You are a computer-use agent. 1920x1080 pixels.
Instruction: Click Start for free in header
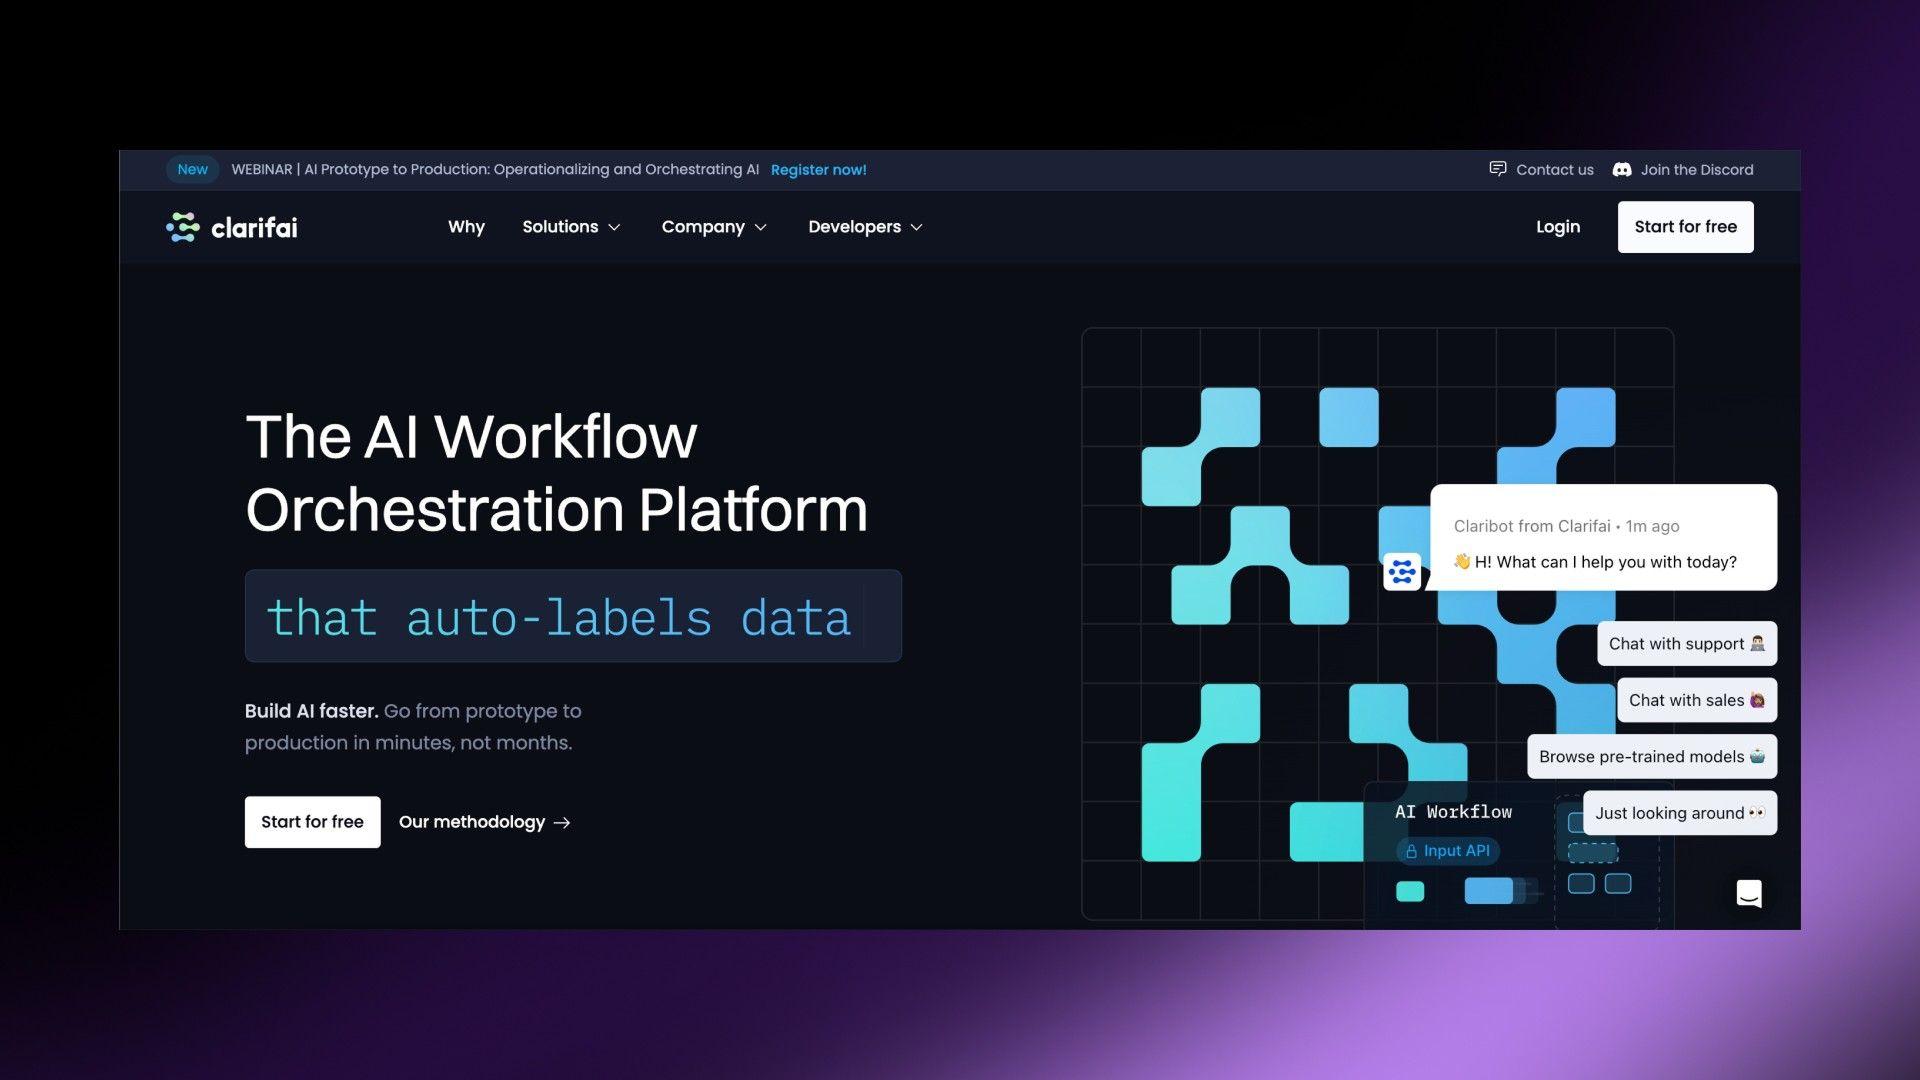(1685, 227)
